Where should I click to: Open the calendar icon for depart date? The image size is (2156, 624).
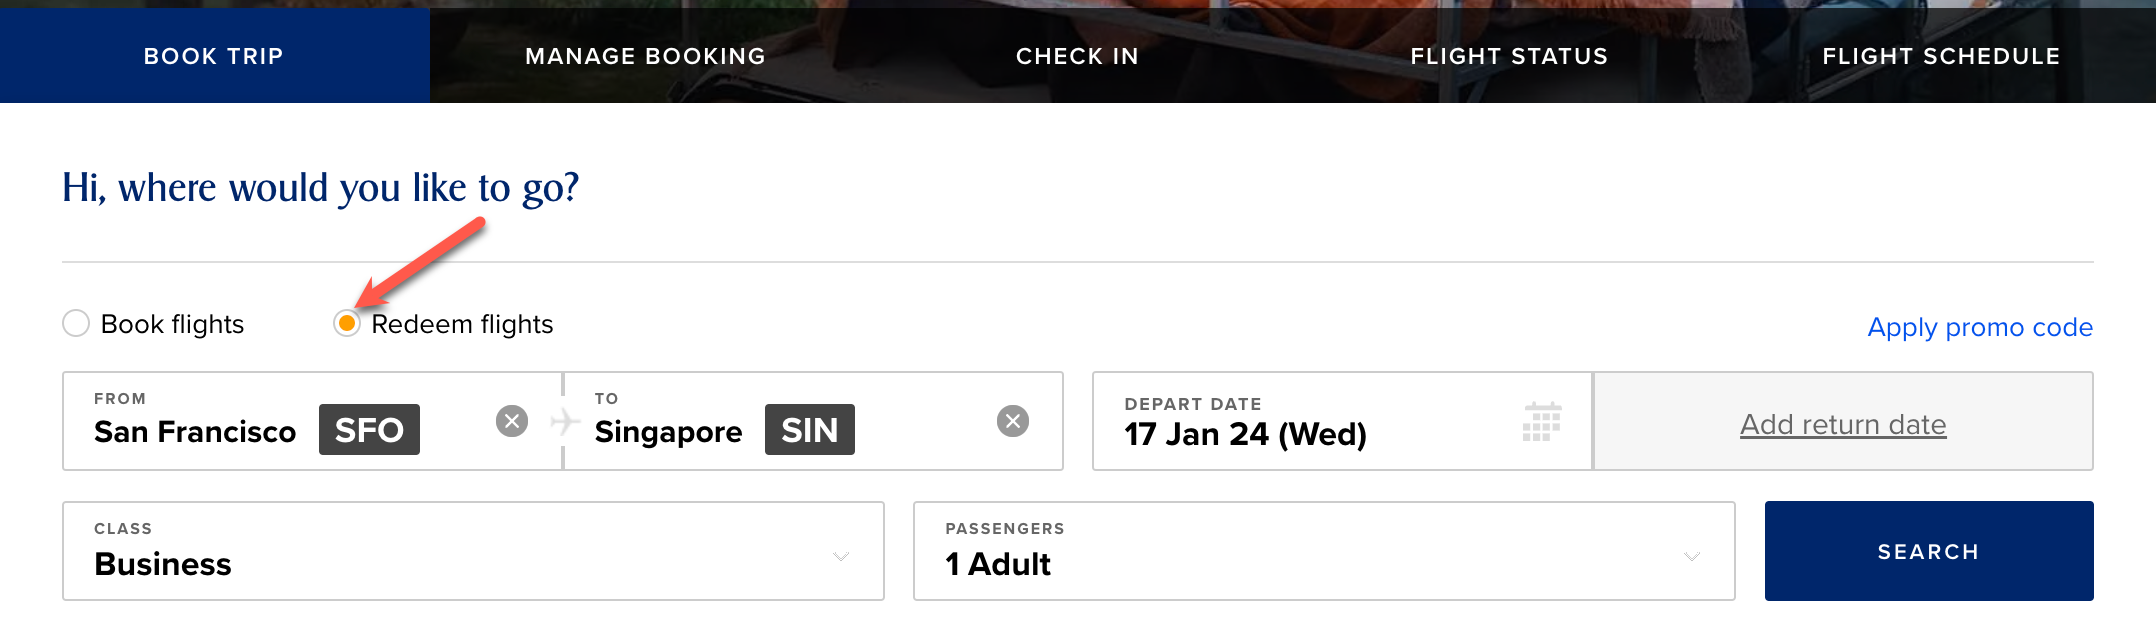point(1543,421)
